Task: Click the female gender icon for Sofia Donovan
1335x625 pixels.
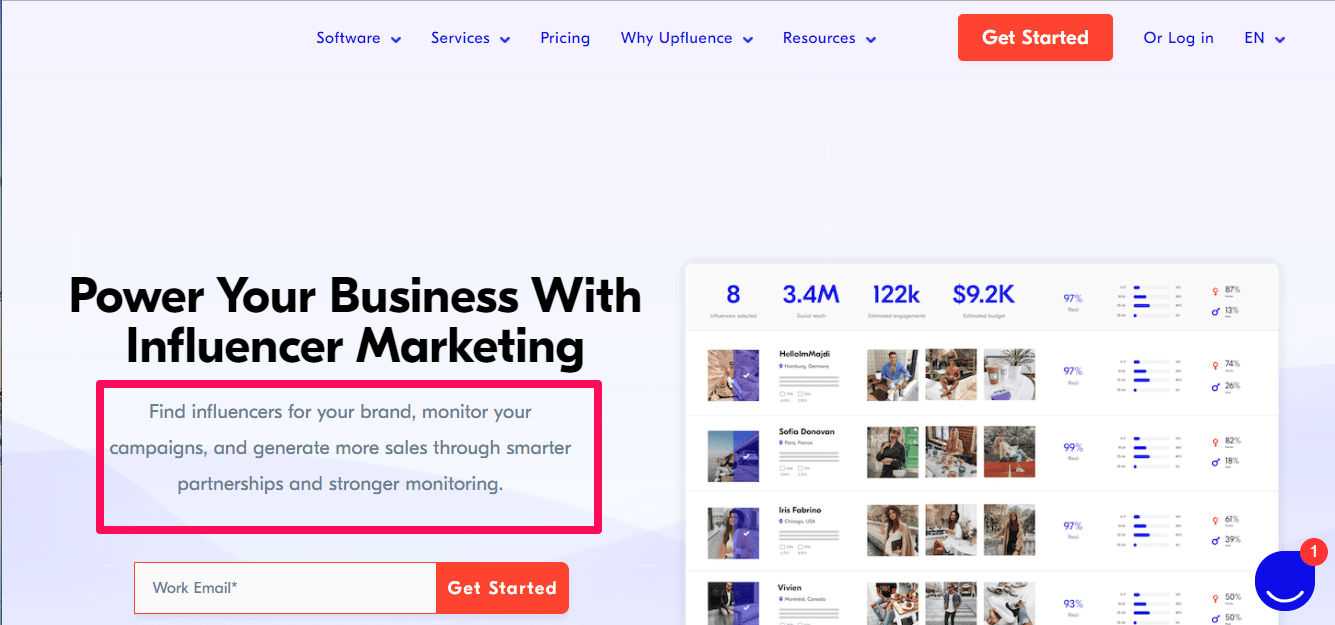Action: 1215,441
